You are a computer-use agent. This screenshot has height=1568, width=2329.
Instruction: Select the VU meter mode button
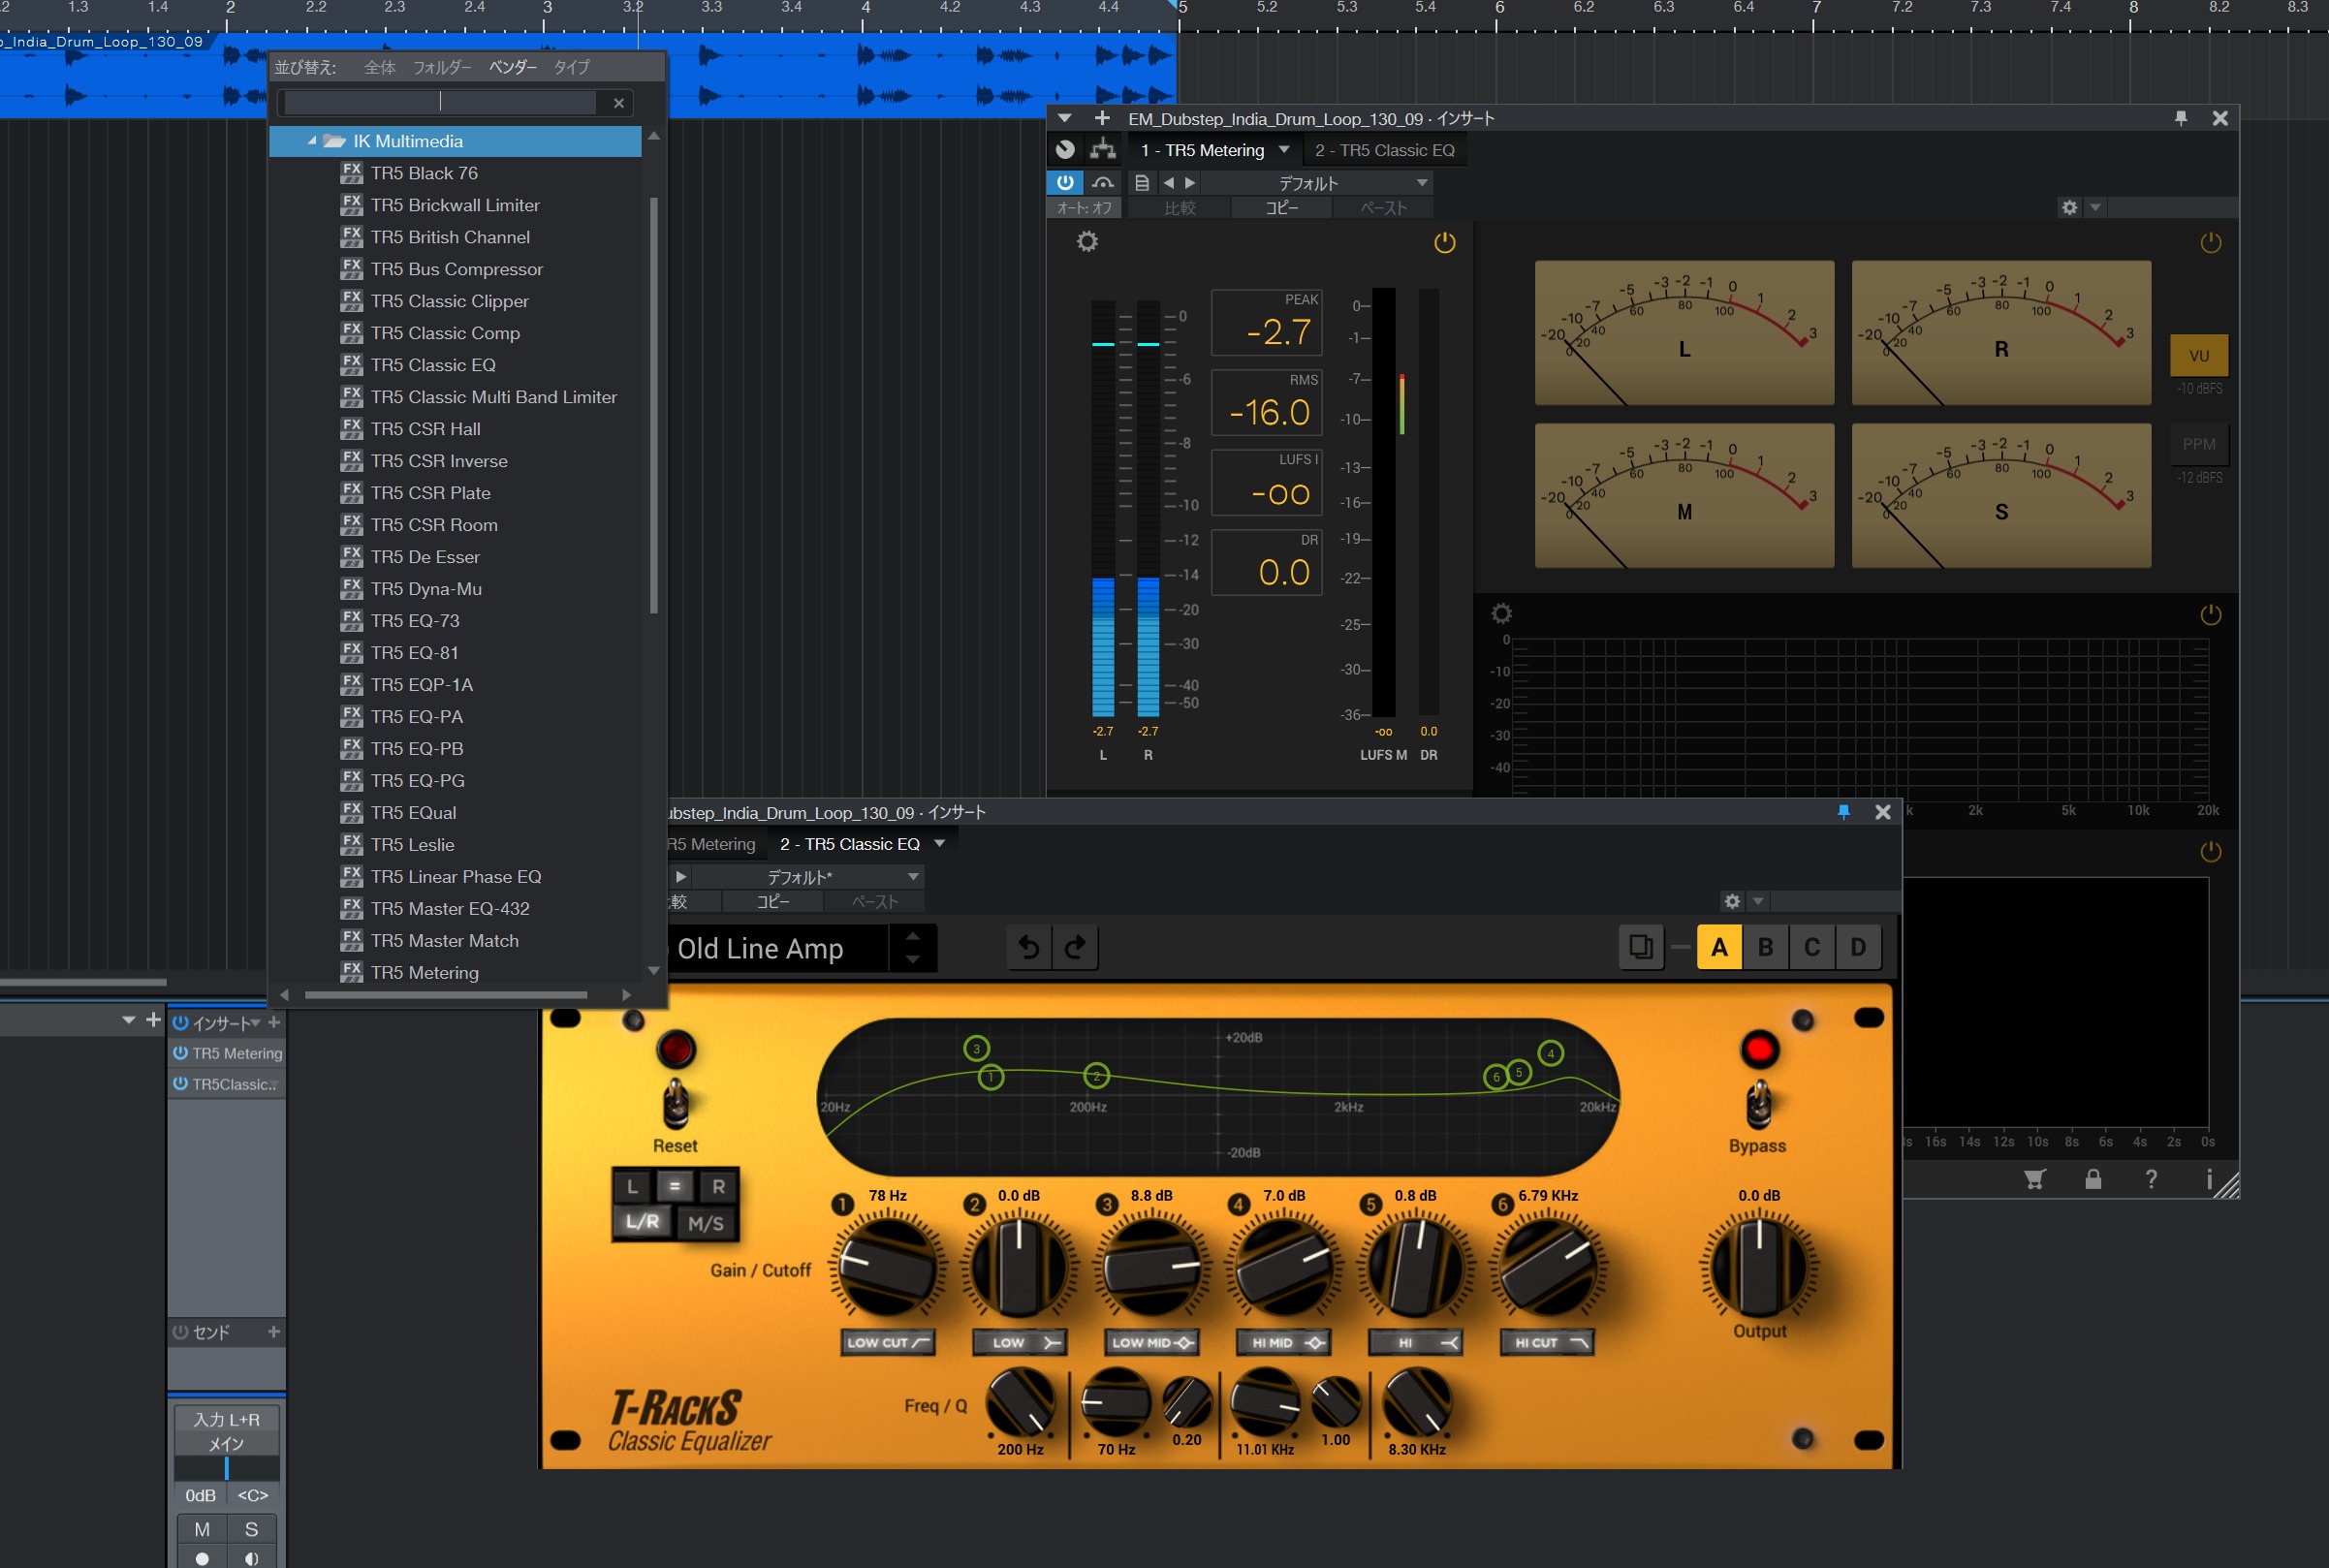pyautogui.click(x=2198, y=355)
